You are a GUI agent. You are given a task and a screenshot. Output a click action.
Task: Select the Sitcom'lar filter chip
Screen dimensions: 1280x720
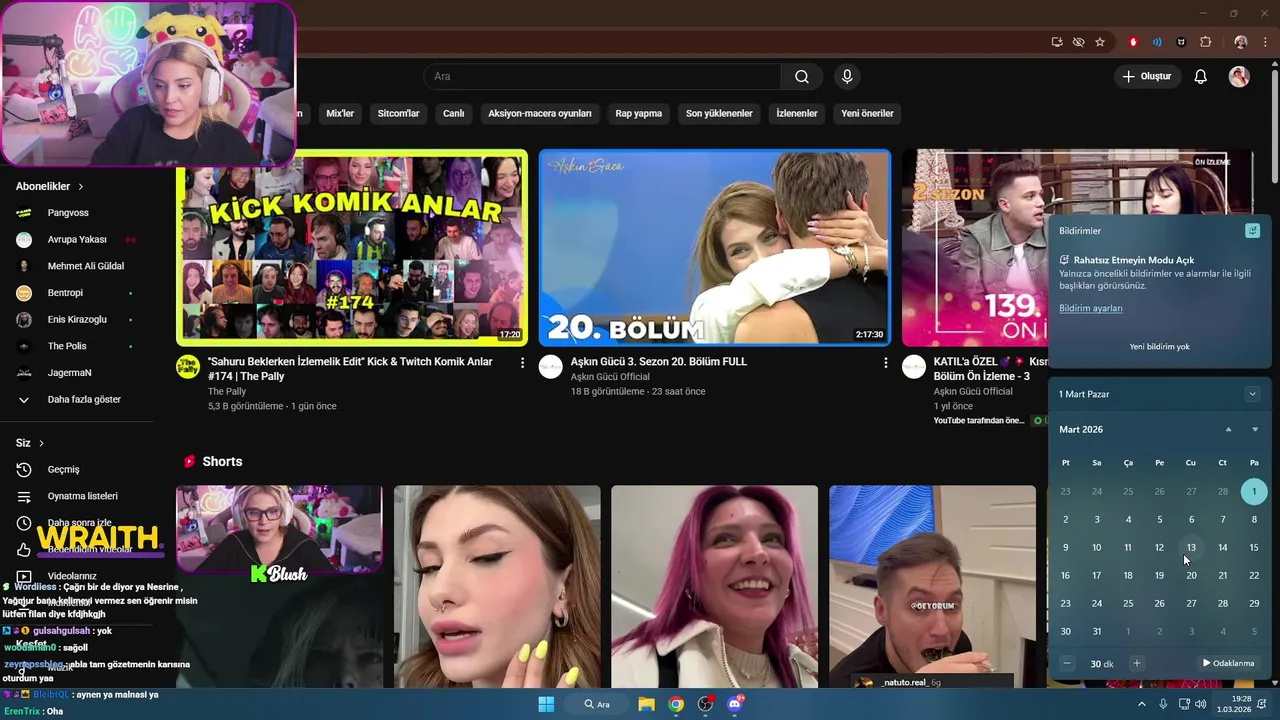pyautogui.click(x=398, y=113)
